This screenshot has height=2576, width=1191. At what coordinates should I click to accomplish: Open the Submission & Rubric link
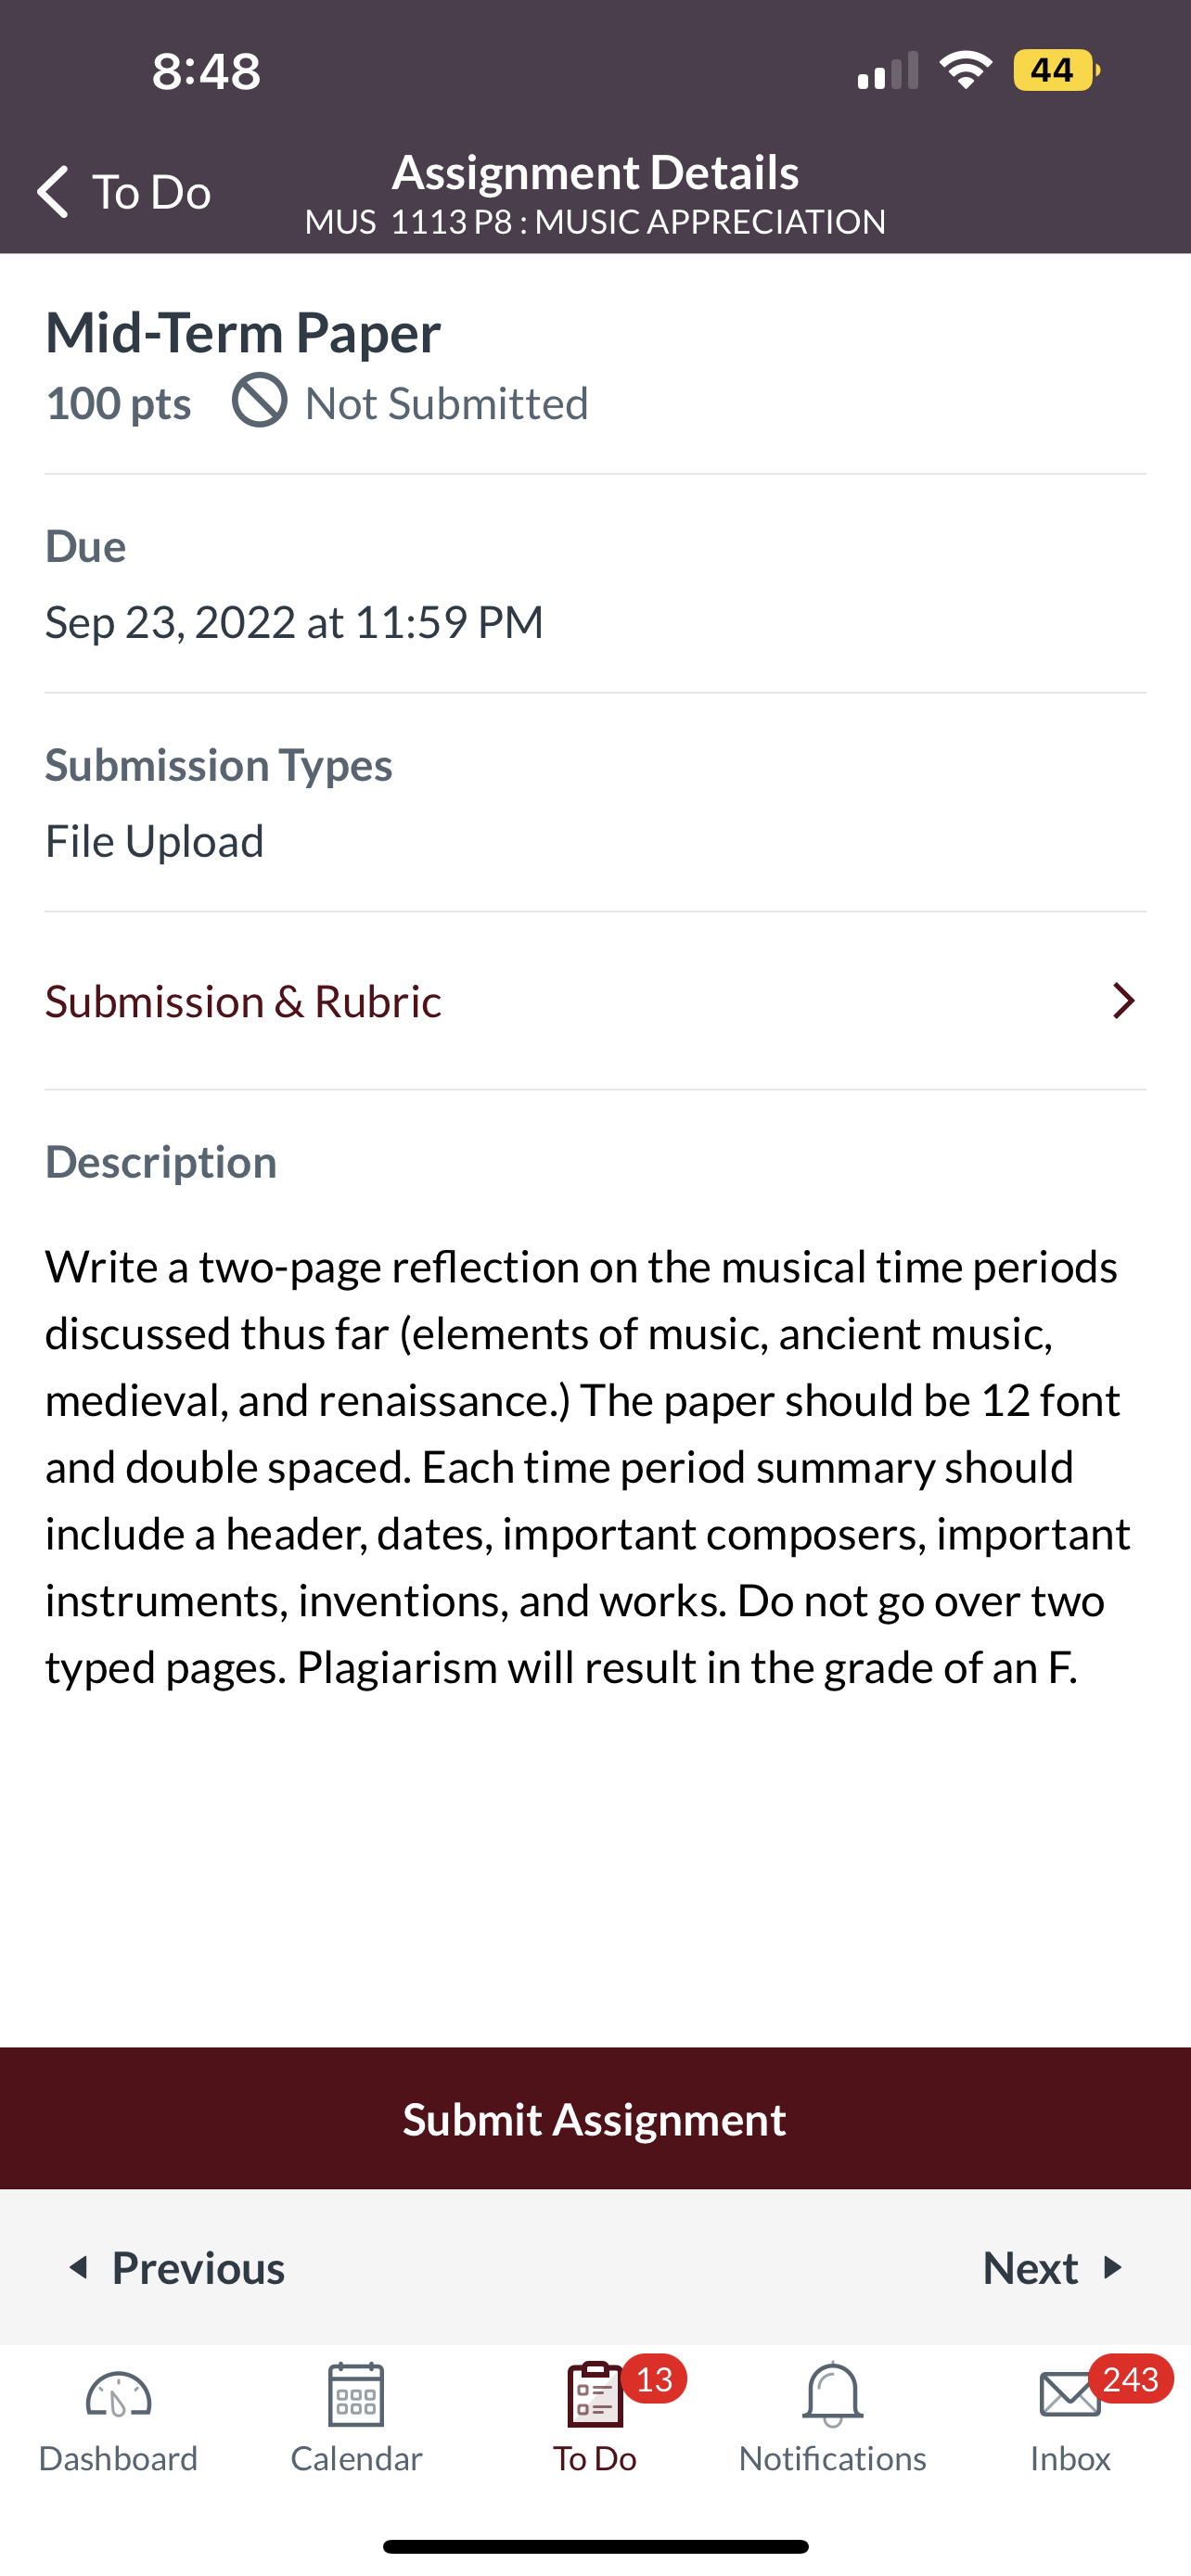243,1001
